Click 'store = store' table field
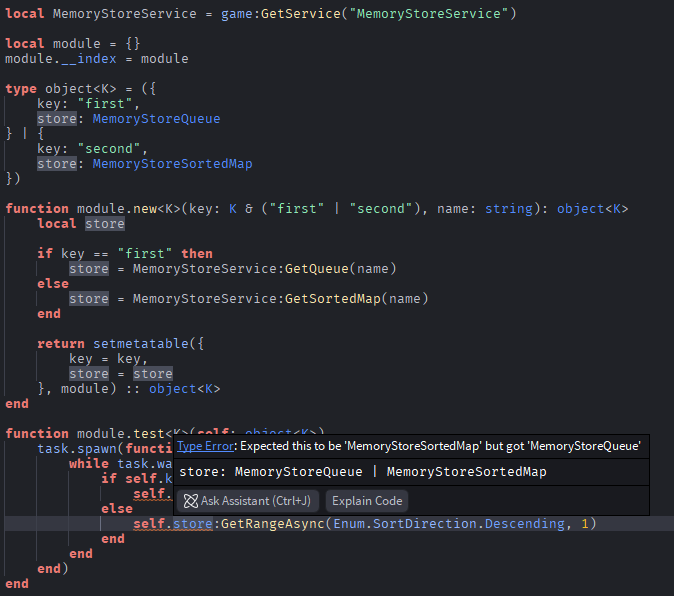This screenshot has width=674, height=596. [121, 374]
